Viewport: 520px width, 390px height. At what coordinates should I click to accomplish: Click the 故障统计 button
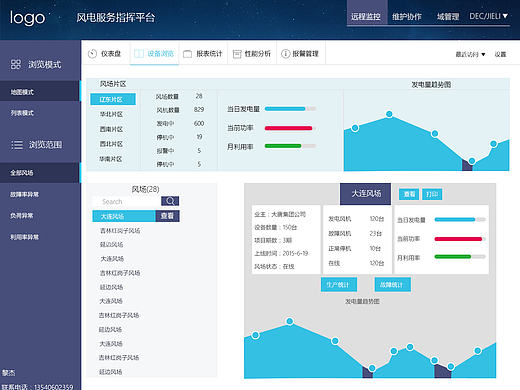[x=392, y=285]
